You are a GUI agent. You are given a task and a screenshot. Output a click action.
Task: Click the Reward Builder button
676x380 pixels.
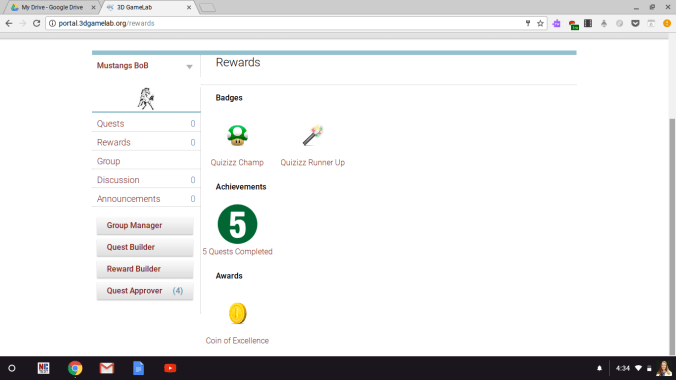point(145,269)
